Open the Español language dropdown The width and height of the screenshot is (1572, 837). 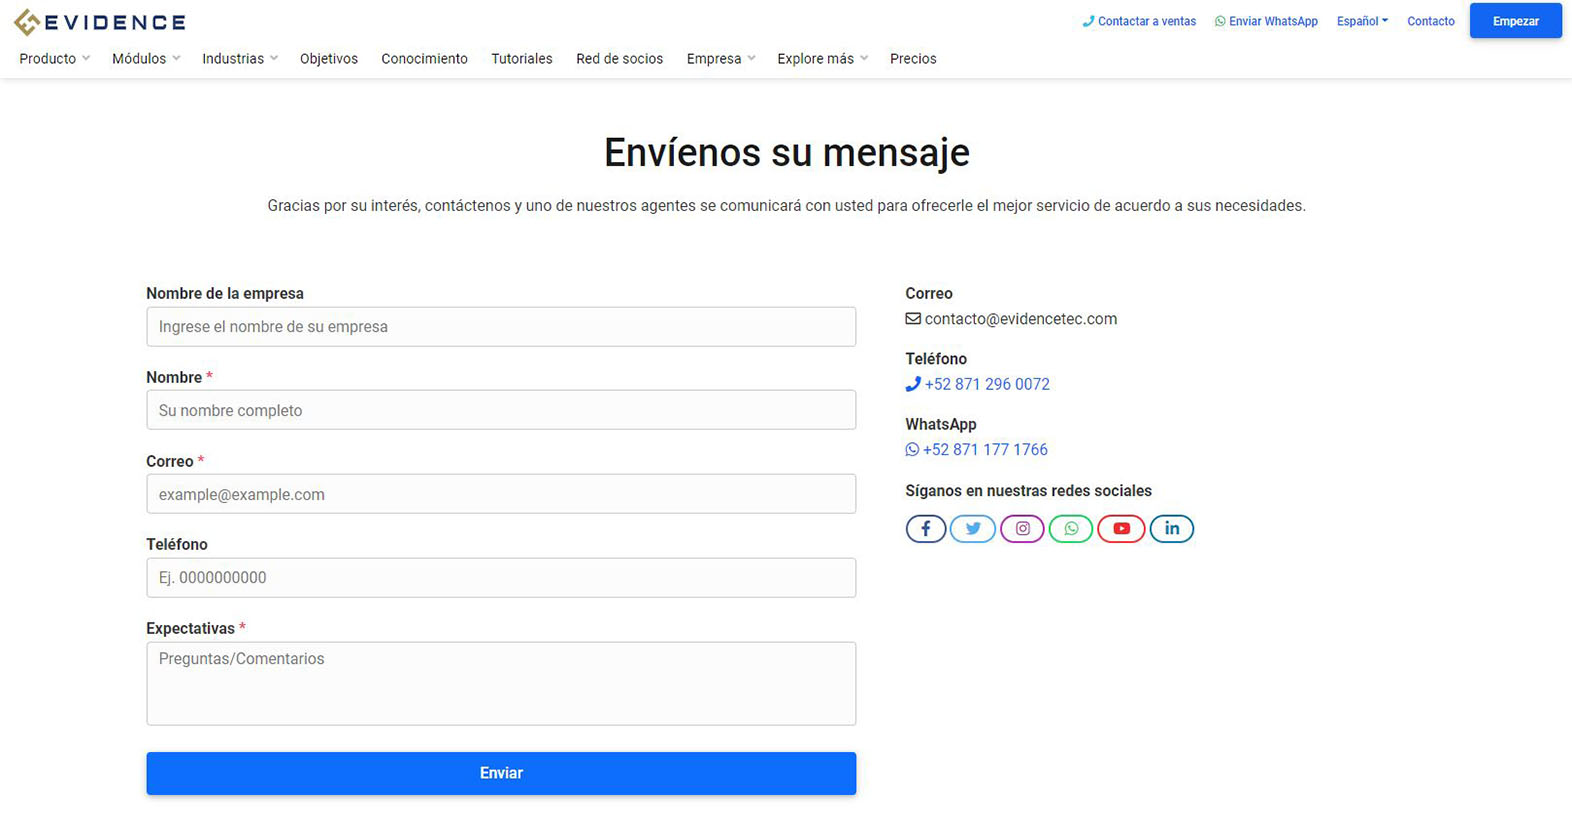1362,21
